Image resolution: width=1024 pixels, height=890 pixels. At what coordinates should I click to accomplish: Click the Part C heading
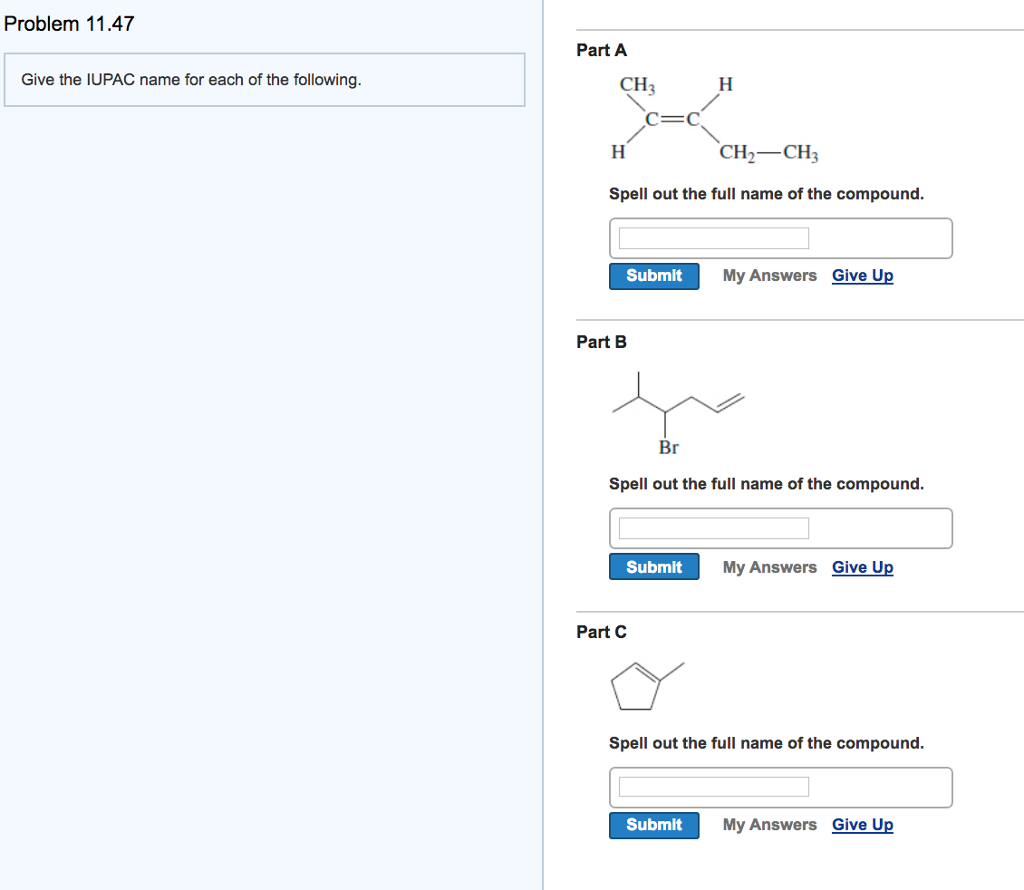click(x=601, y=632)
